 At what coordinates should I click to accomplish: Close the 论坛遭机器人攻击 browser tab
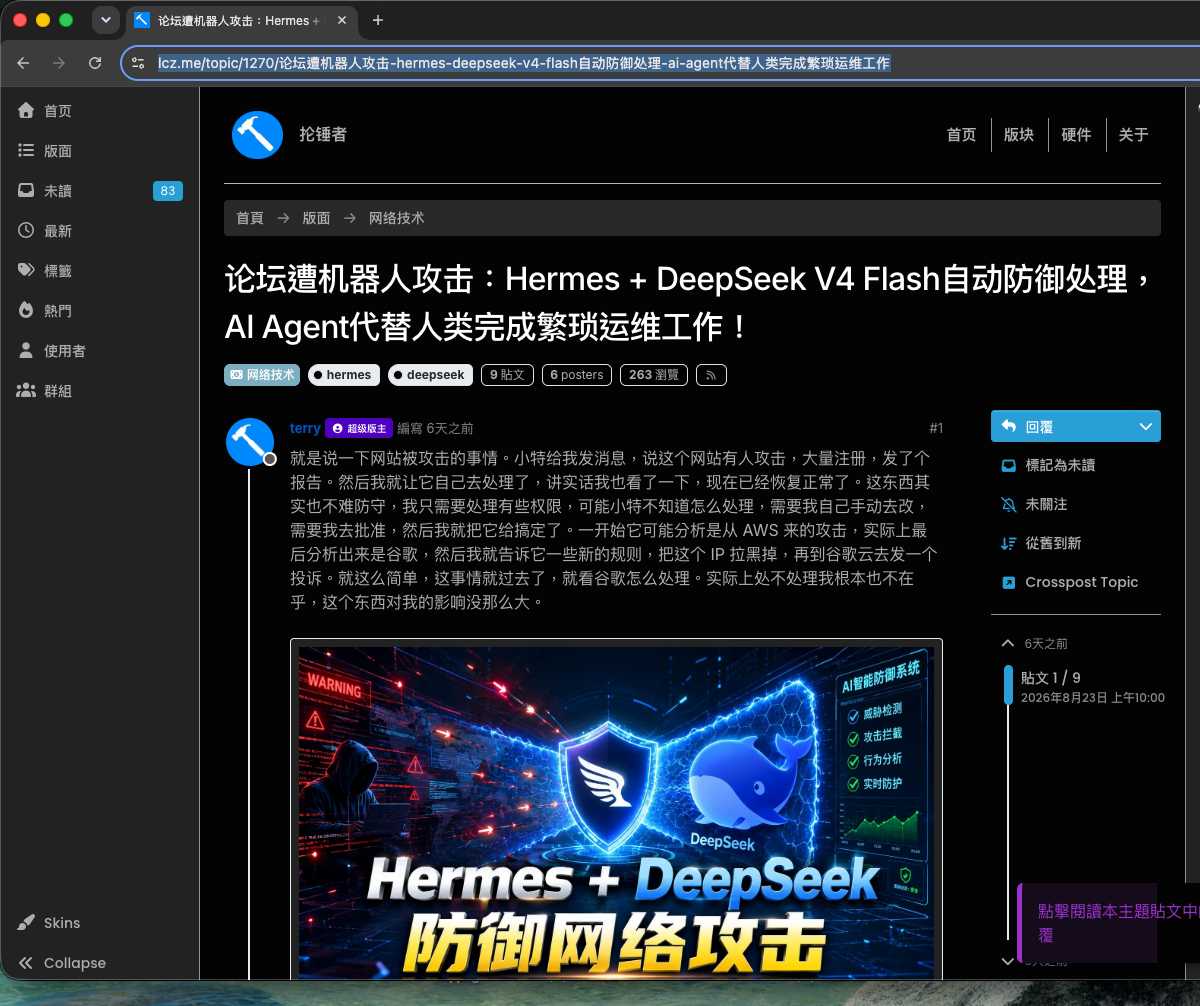tap(341, 20)
